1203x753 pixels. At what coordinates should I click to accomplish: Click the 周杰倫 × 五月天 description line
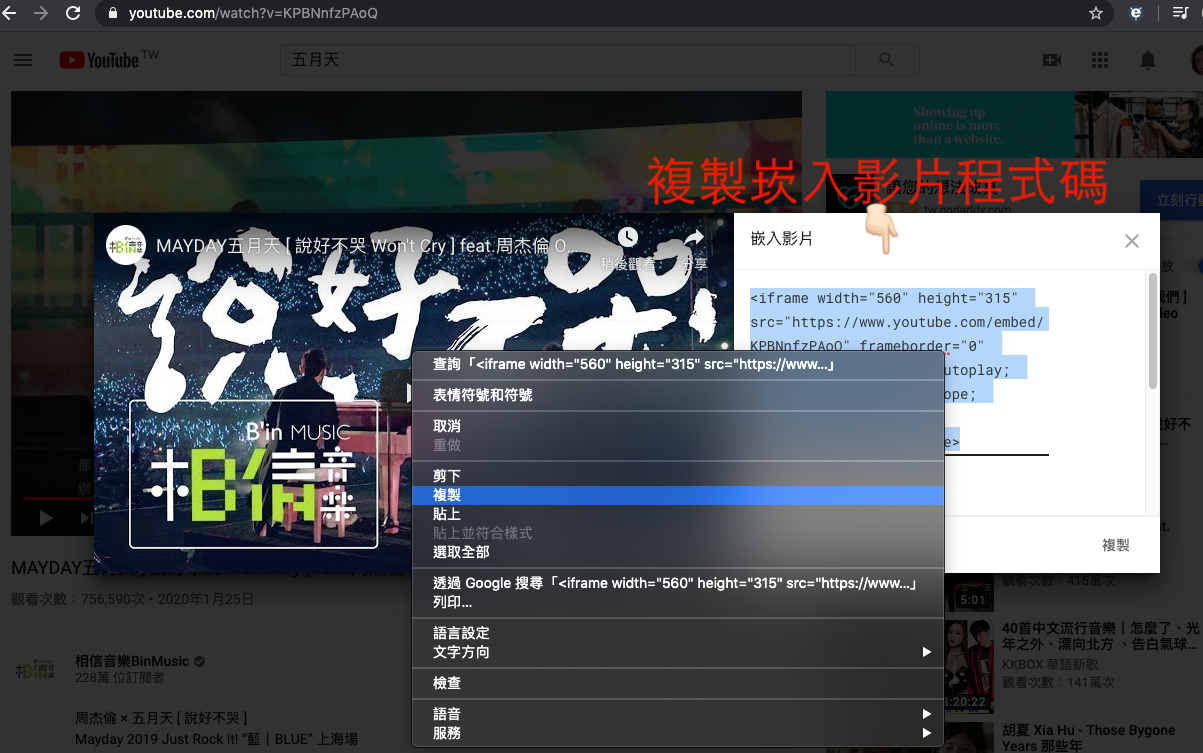click(x=162, y=719)
